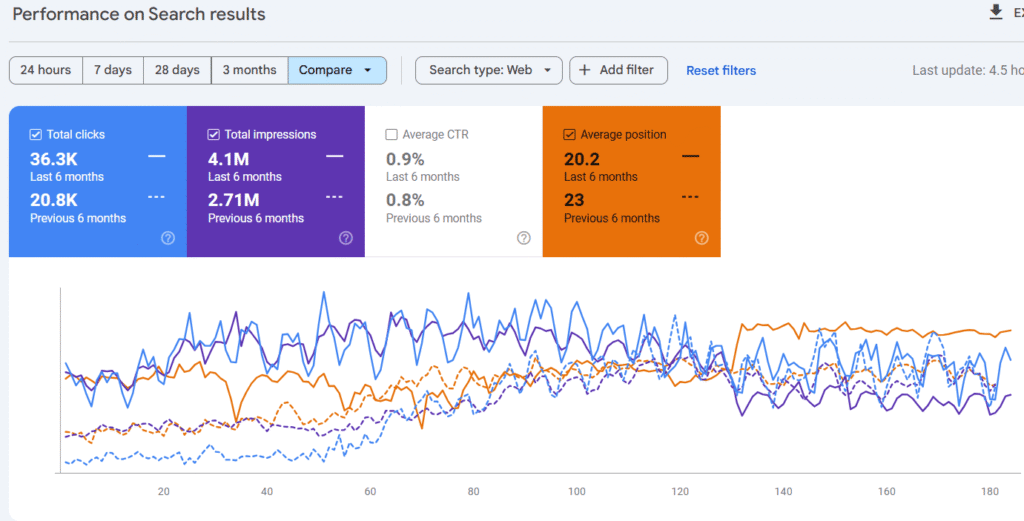
Task: Click the download export icon
Action: click(x=995, y=12)
